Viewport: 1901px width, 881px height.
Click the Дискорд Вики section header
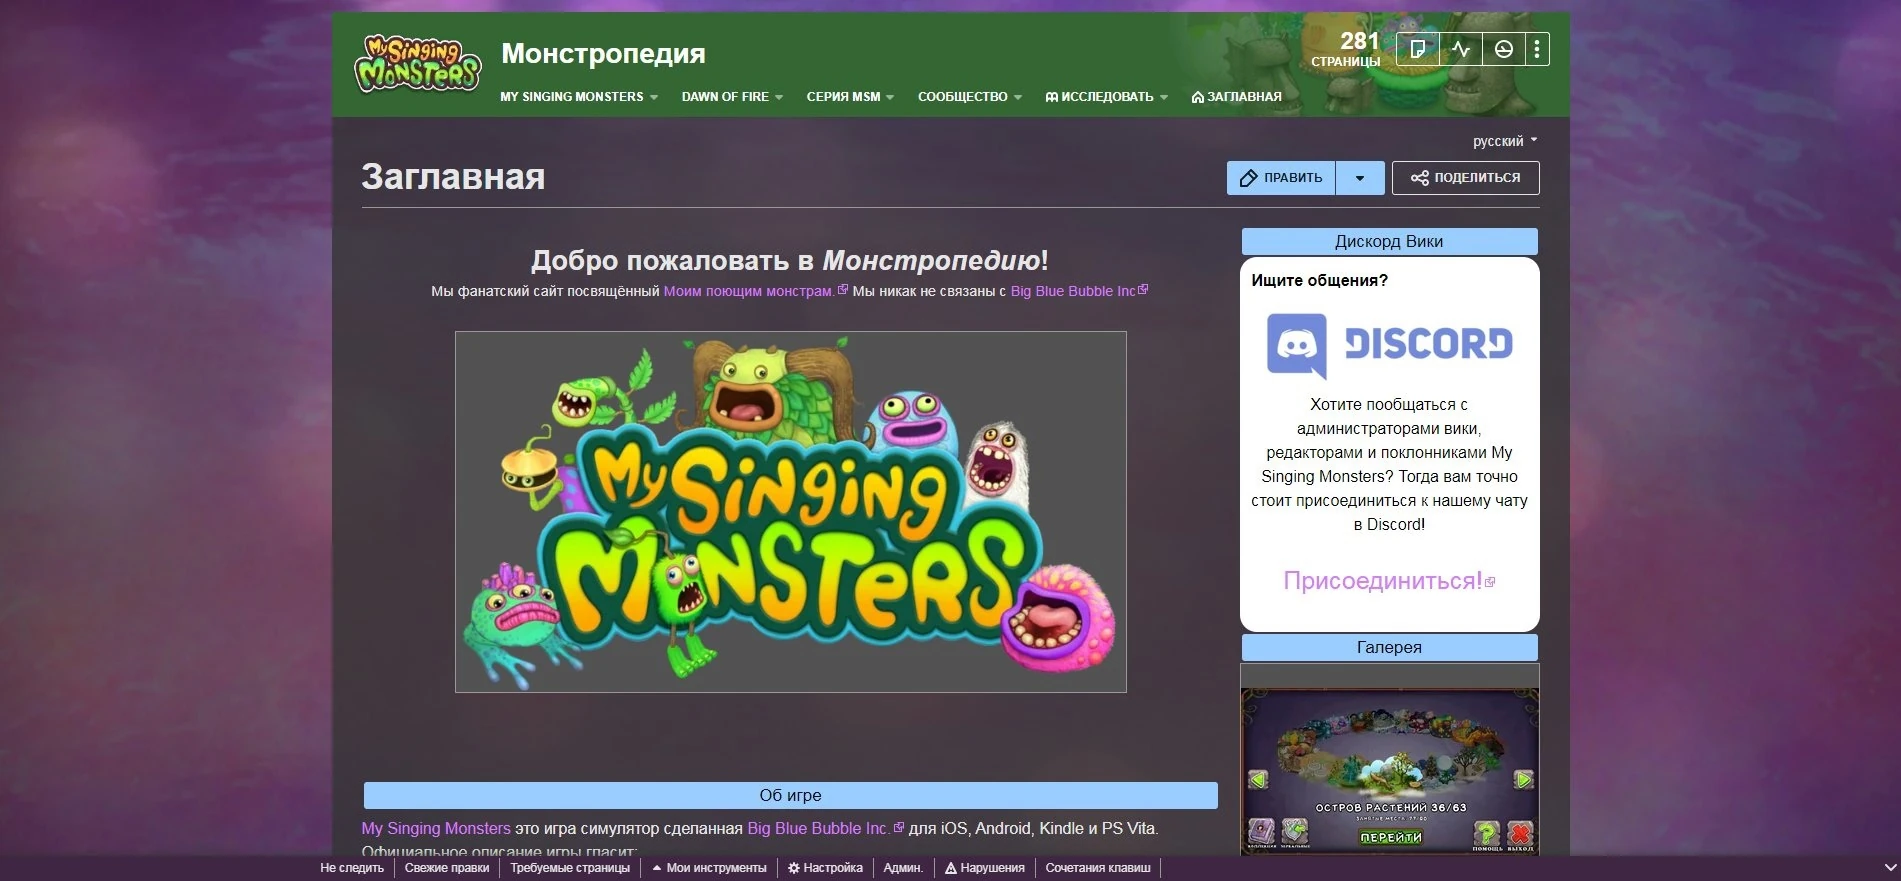pos(1390,241)
